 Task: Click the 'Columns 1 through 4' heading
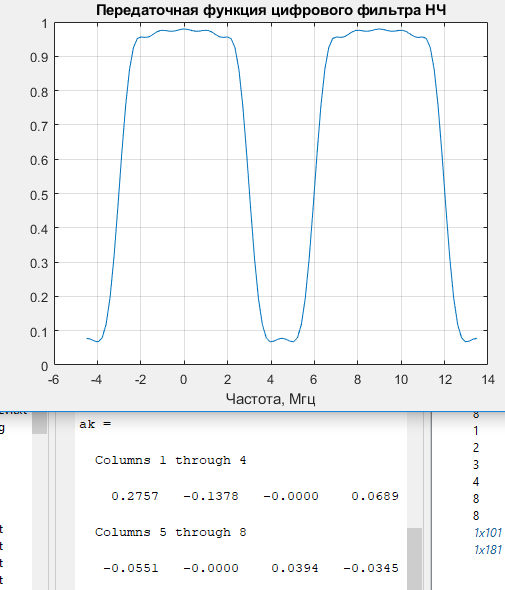pos(170,460)
